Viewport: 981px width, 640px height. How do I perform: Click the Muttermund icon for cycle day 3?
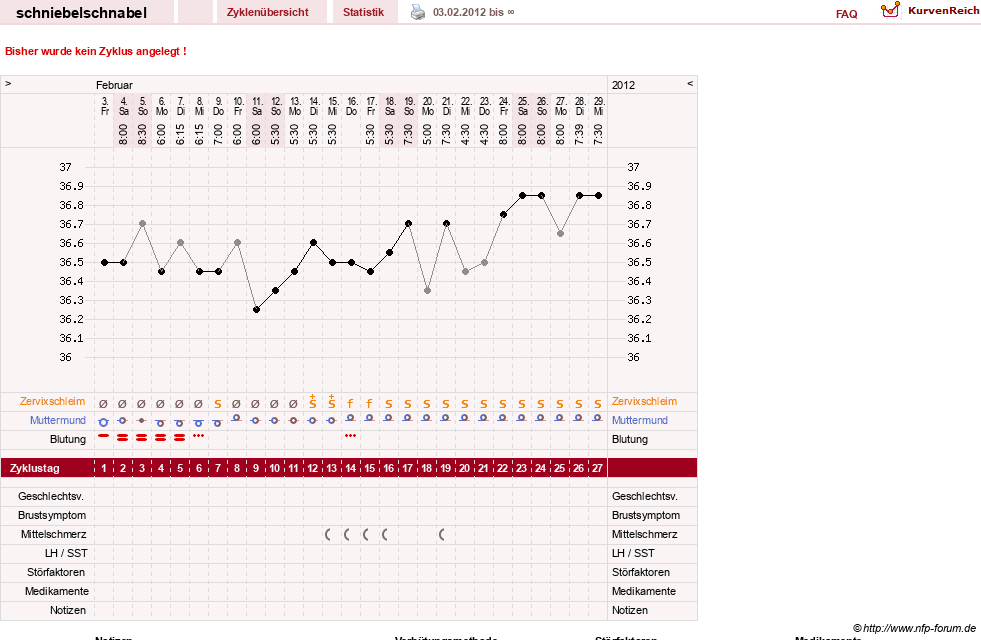coord(142,420)
